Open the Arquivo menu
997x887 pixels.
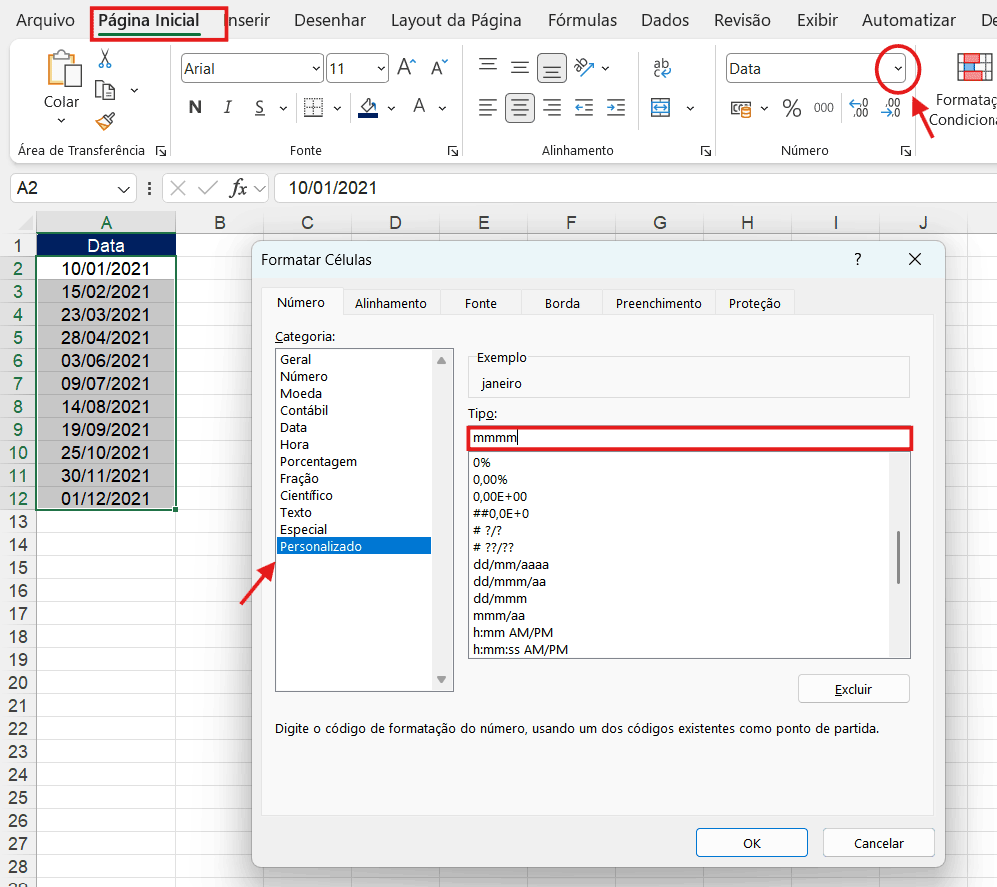tap(45, 20)
